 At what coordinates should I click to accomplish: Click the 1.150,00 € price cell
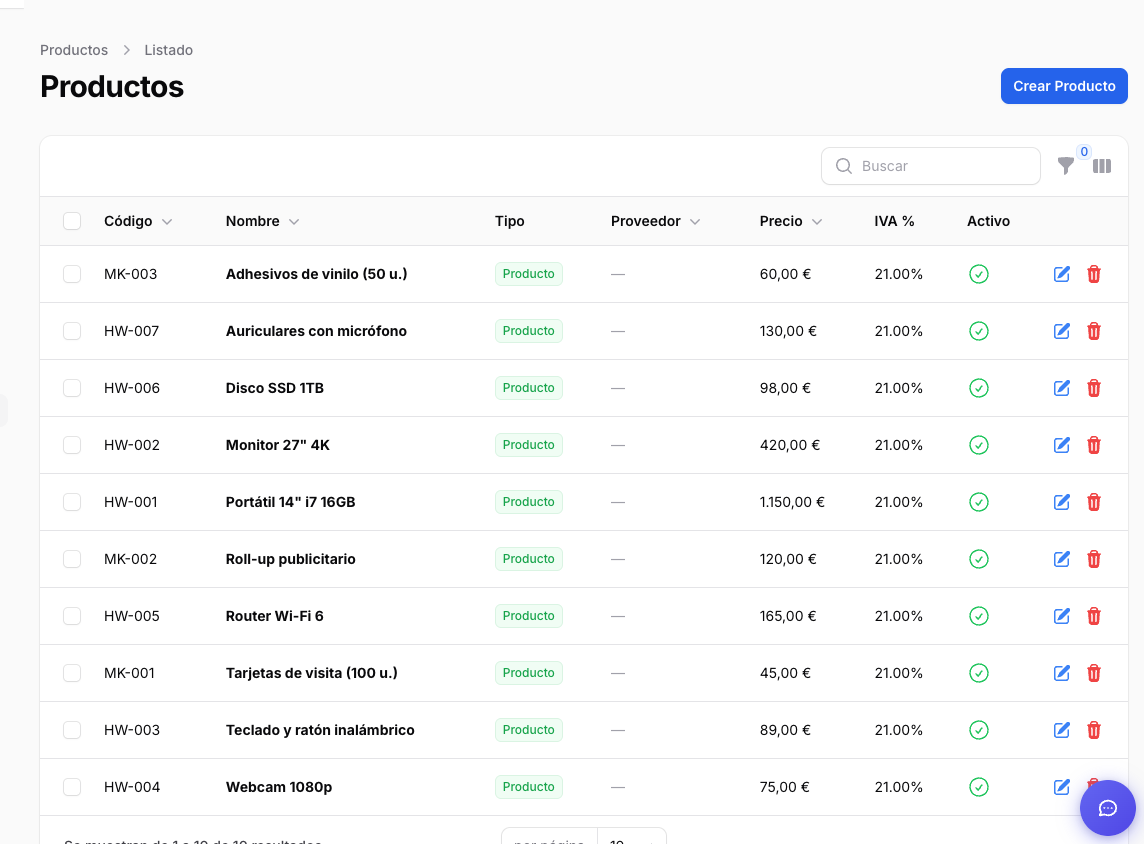click(792, 502)
